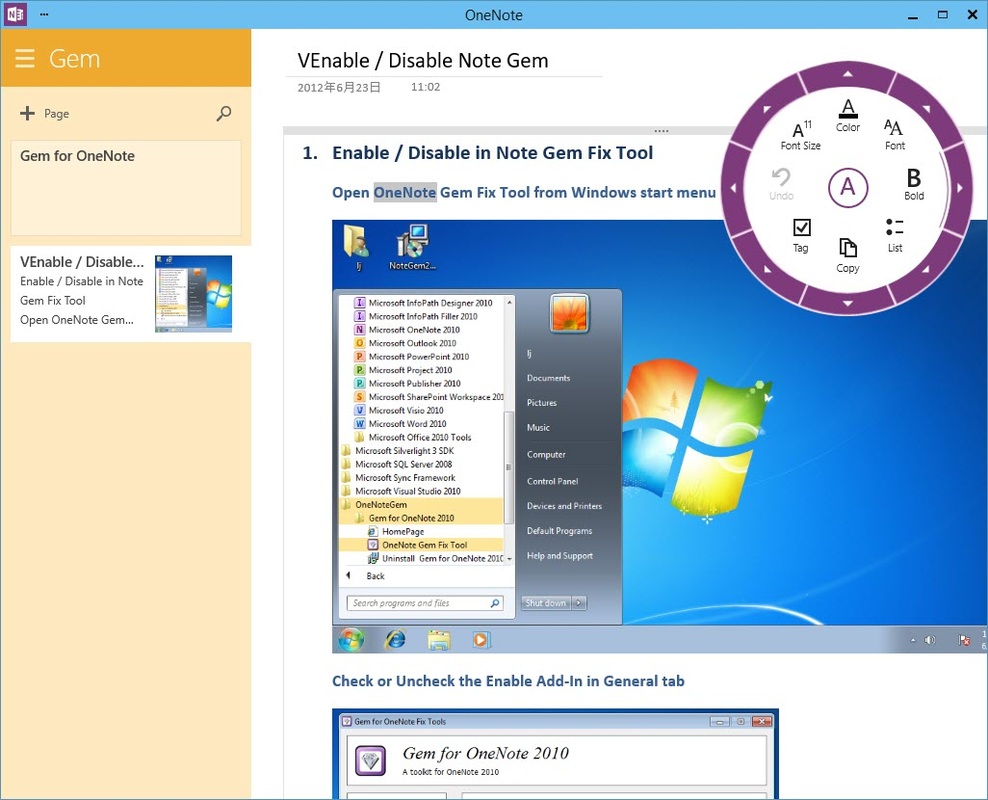Screen dimensions: 988x800
Task: Click the heading Enable / Disable in Note Gem Fix Tool
Action: tap(493, 153)
